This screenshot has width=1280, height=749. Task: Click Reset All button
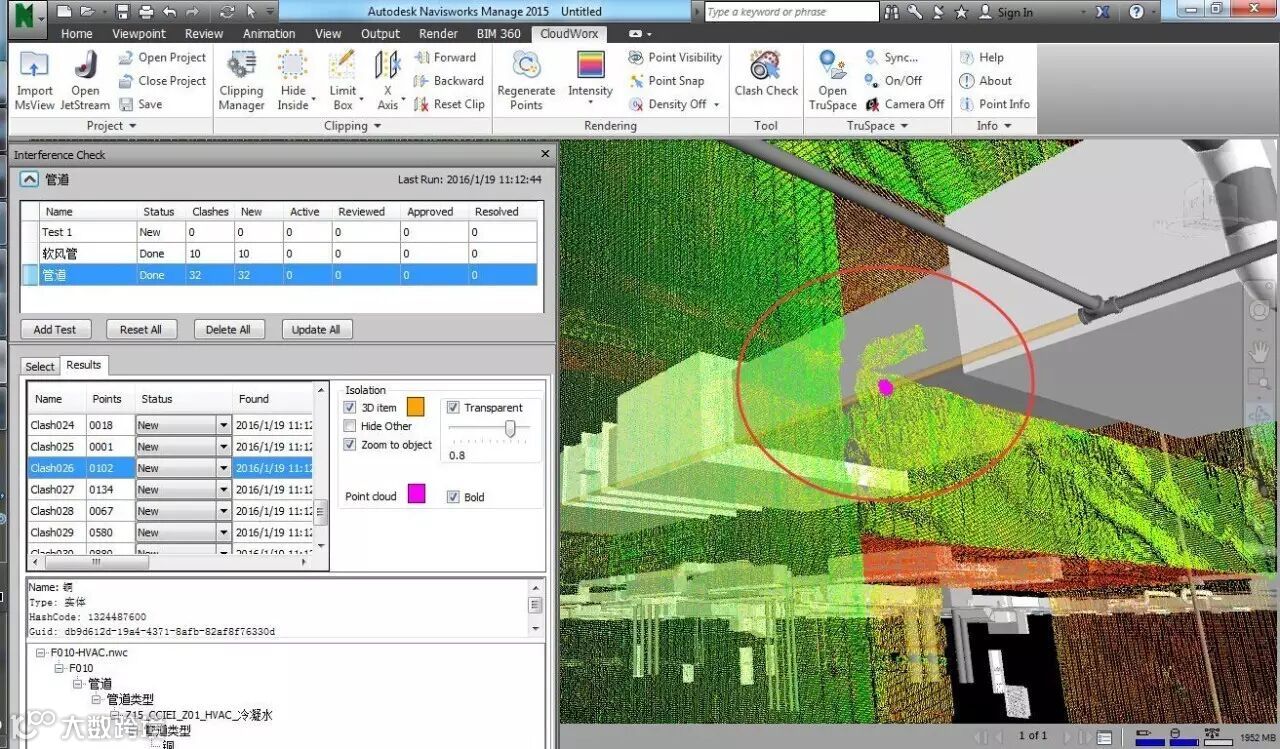(141, 329)
